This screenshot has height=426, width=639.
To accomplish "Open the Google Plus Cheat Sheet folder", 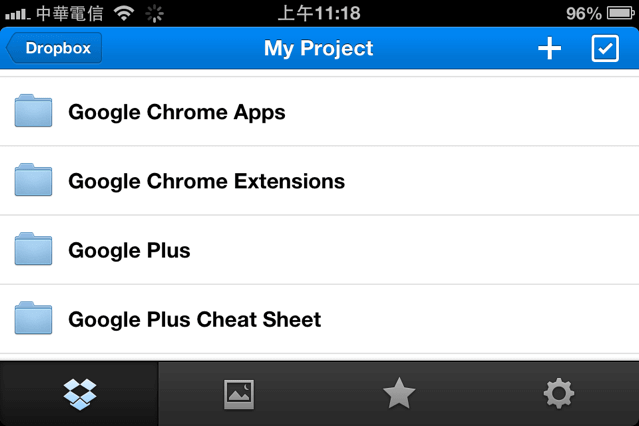I will point(320,319).
